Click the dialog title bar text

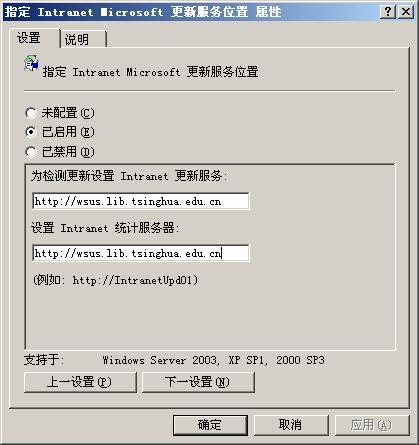[x=143, y=12]
